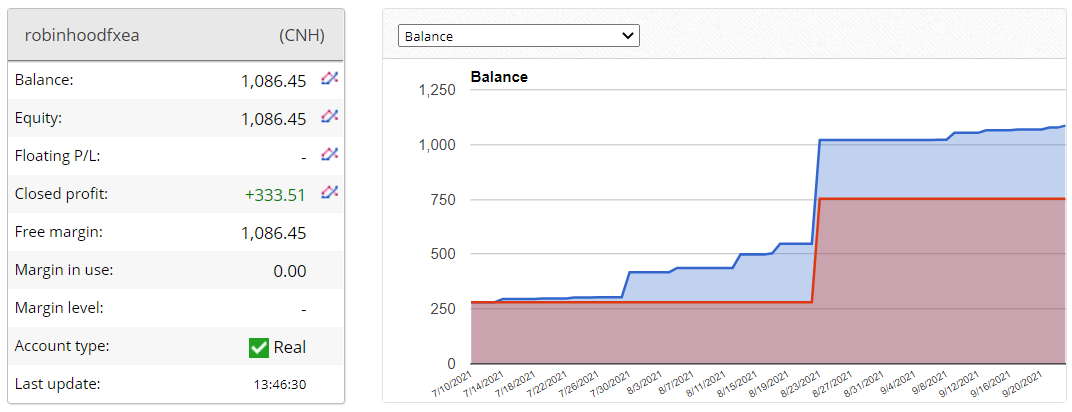
Task: Open the Balance chart type dropdown
Action: point(518,36)
